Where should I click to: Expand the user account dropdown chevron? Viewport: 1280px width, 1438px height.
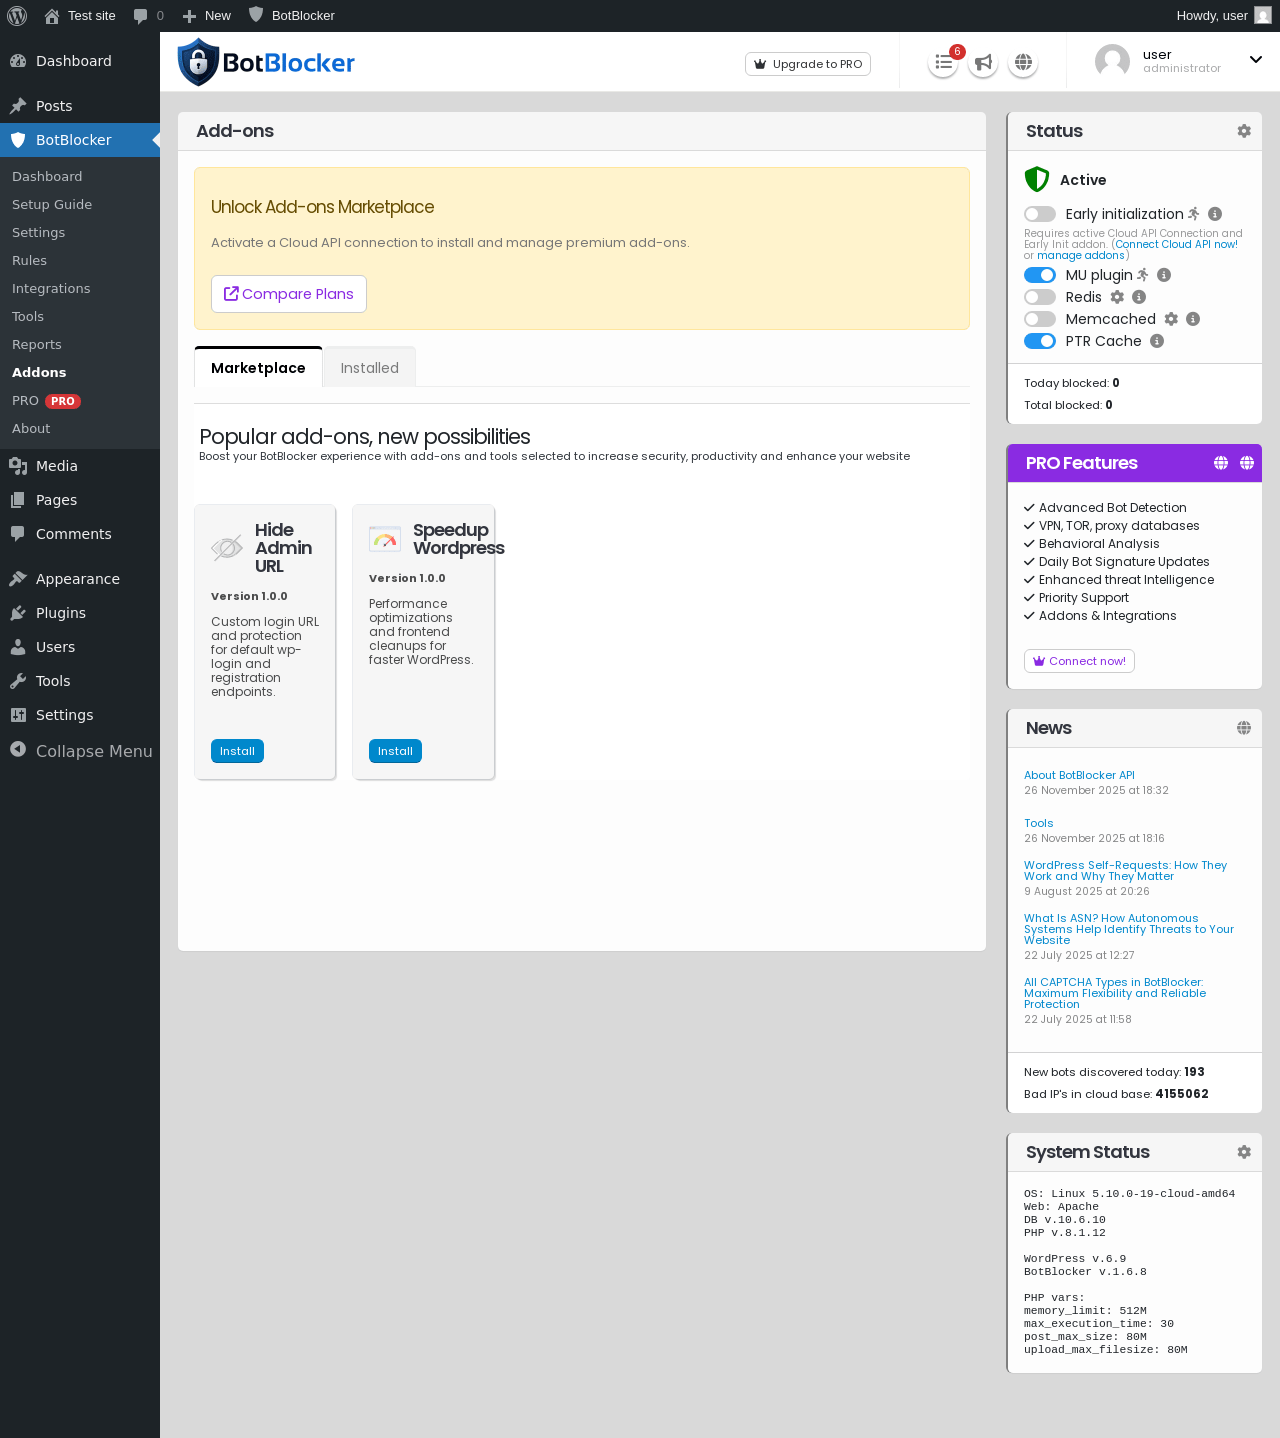click(1256, 60)
